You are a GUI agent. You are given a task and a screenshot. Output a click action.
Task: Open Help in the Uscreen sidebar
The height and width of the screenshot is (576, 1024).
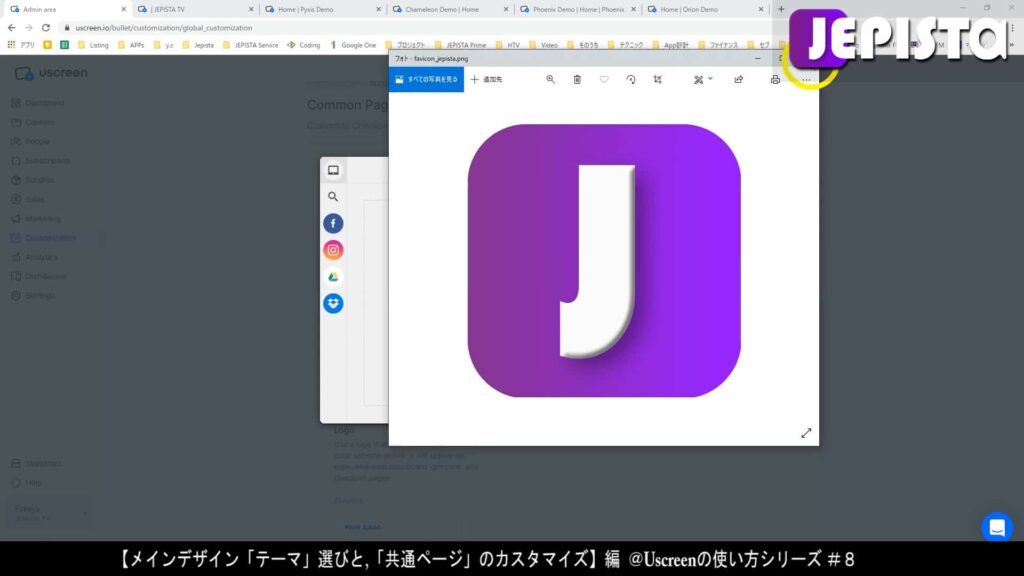tap(27, 483)
